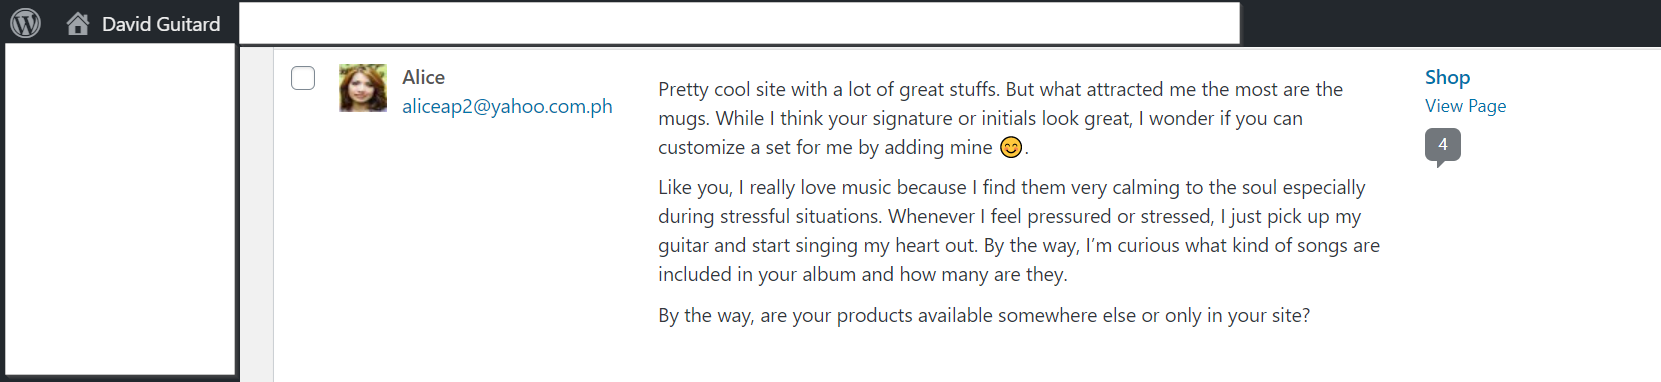The width and height of the screenshot is (1661, 382).
Task: Click the empty dark admin bar right side
Action: [x=1450, y=22]
